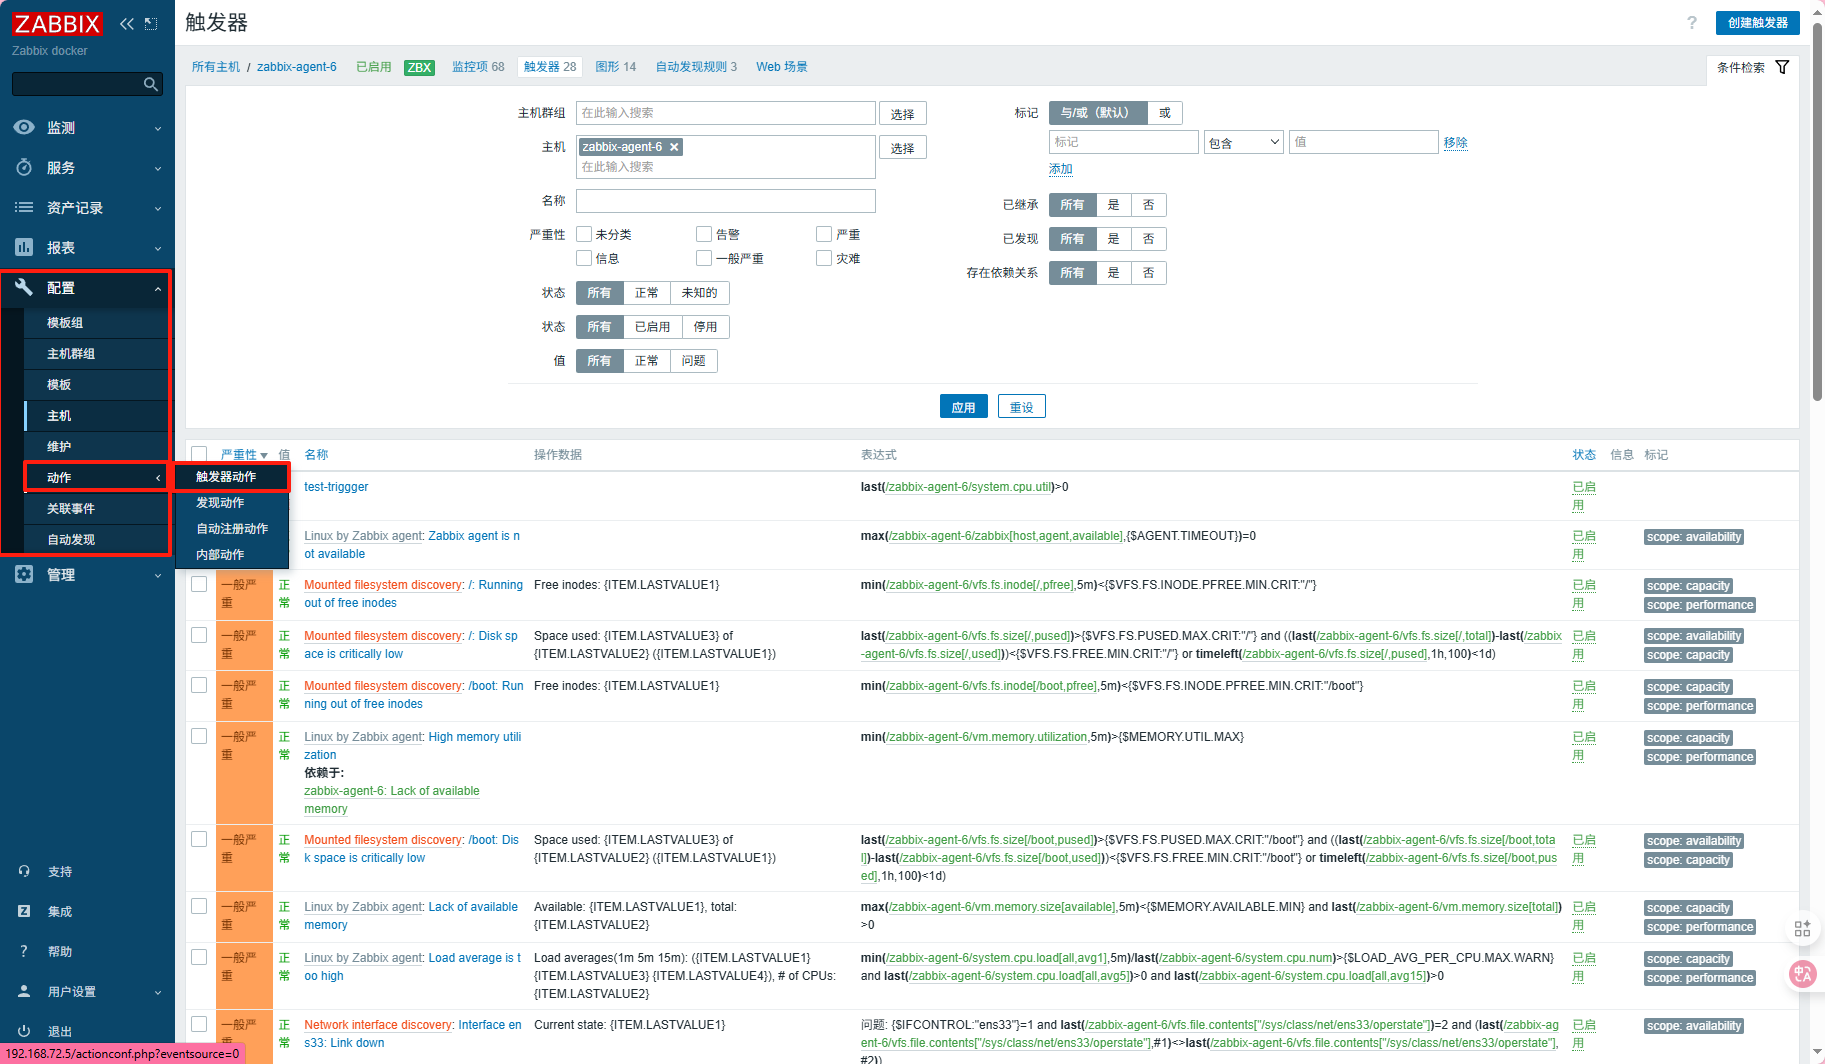Click 选择 button for host groups
This screenshot has width=1825, height=1064.
tap(902, 114)
